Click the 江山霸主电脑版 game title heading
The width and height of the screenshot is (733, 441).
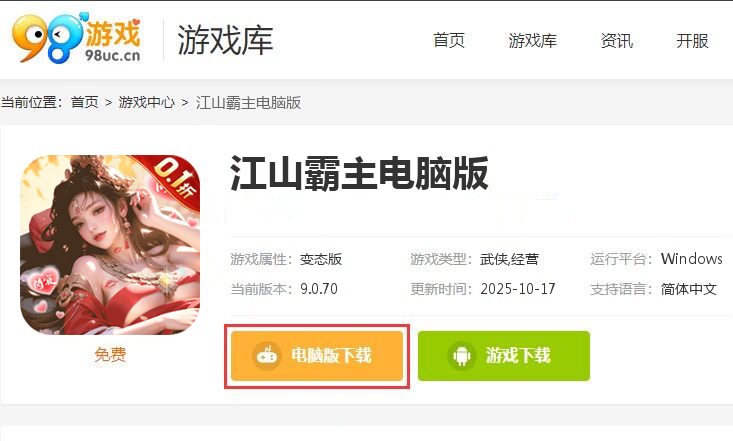359,173
